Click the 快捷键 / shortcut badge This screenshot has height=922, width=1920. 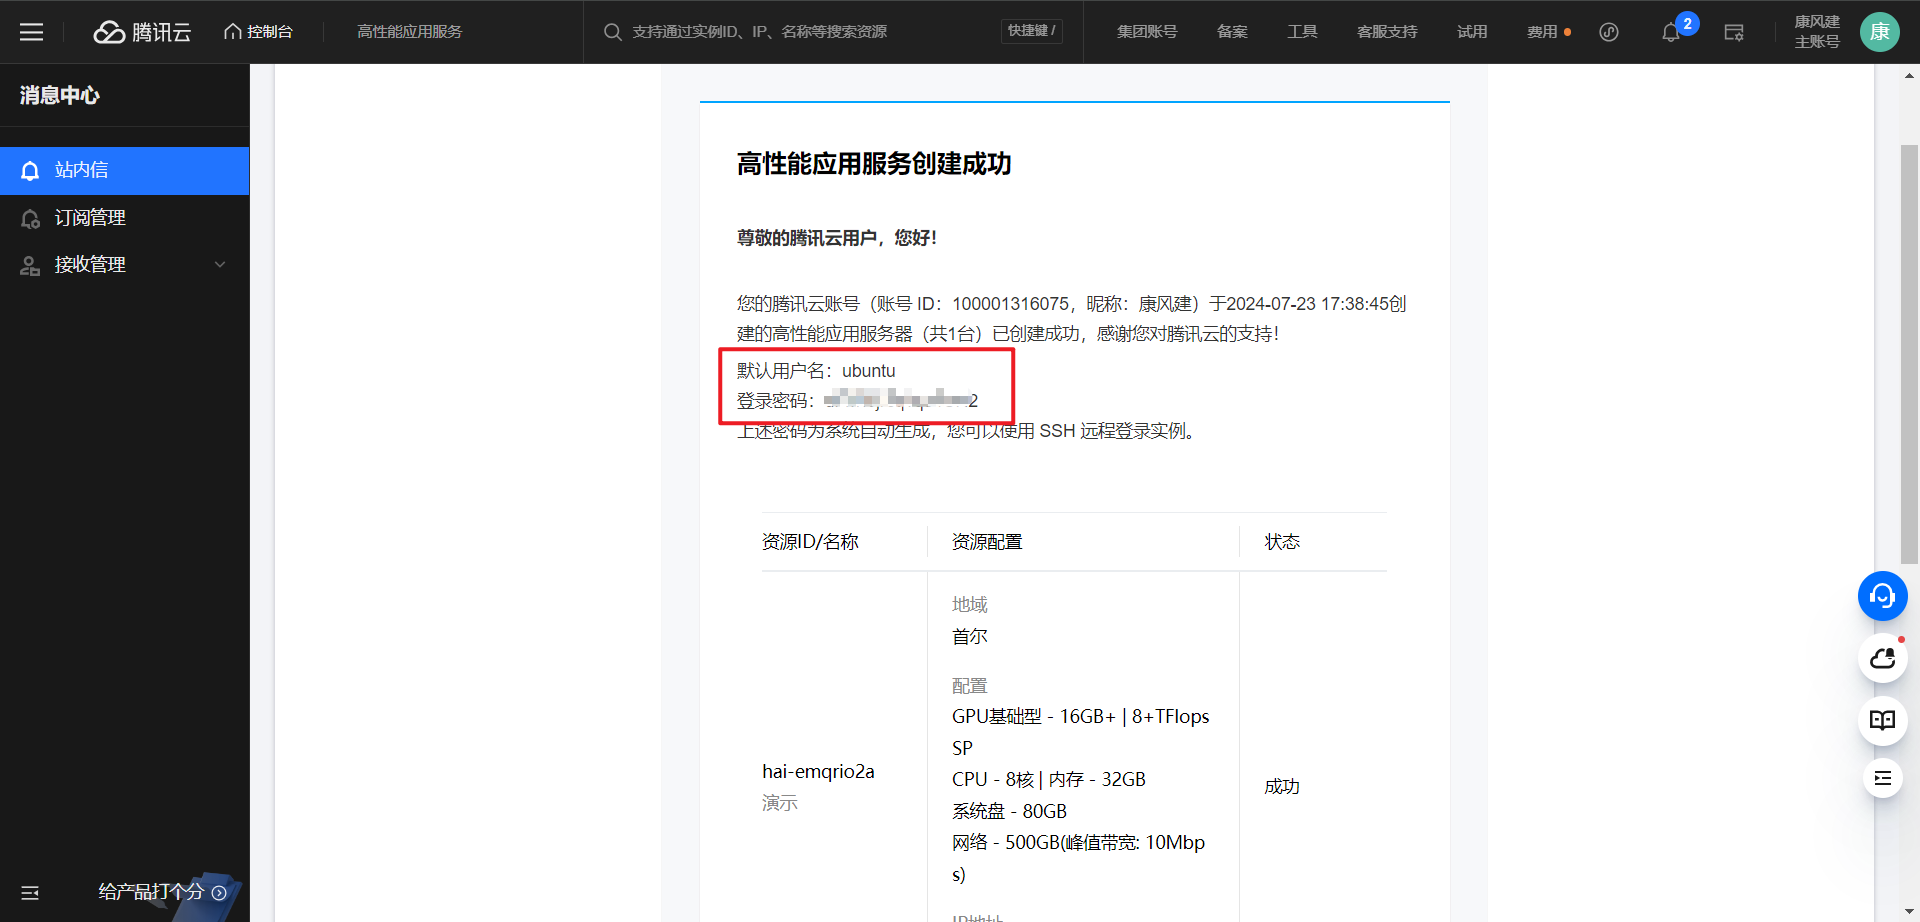pos(1031,31)
